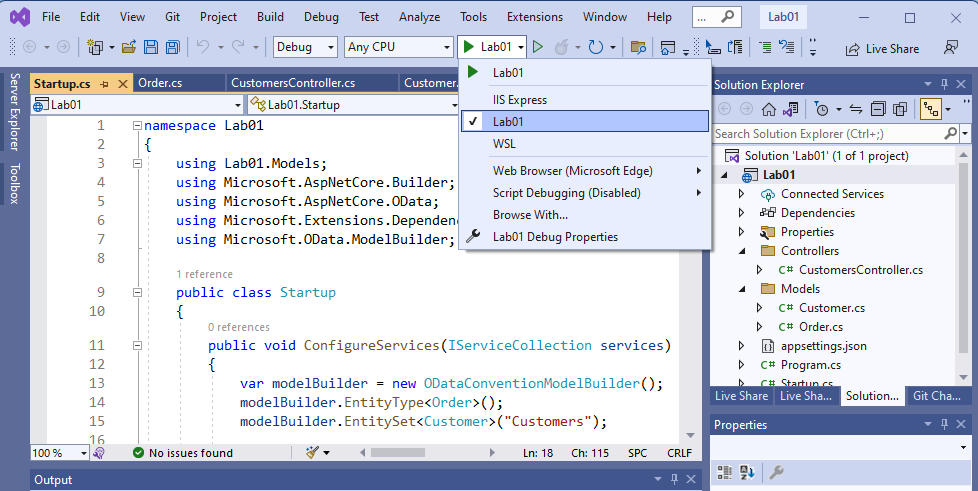Open the Debug configuration dropdown
Screen dimensions: 978x491
pyautogui.click(x=305, y=47)
